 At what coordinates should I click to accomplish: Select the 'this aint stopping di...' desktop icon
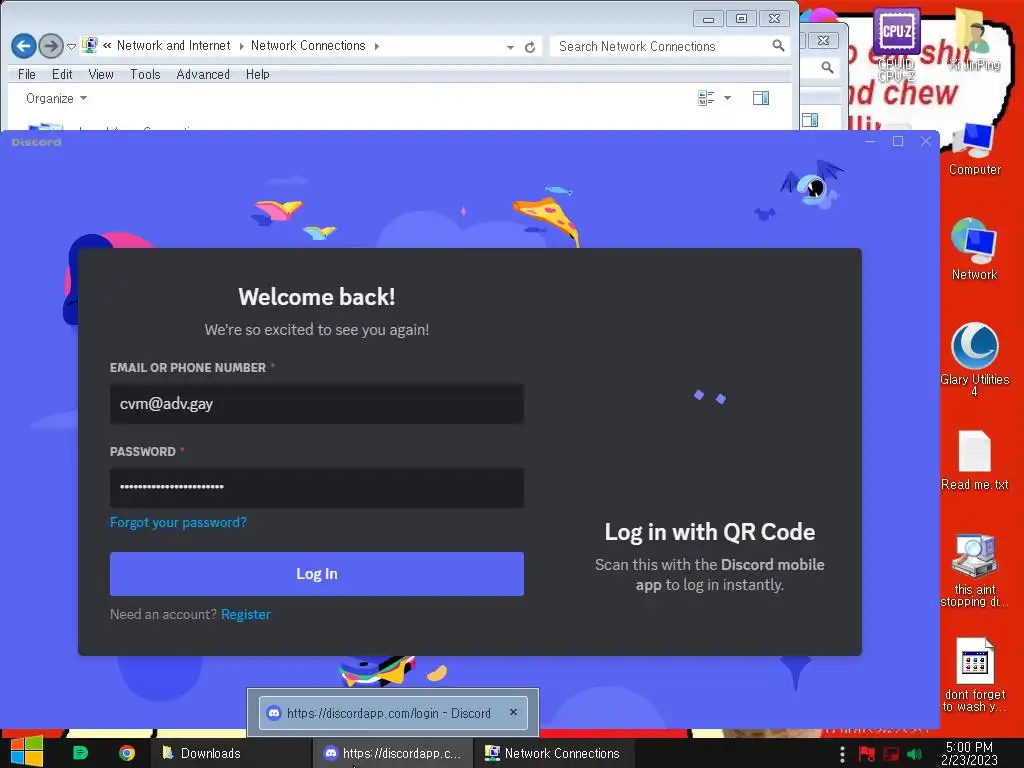pos(974,570)
